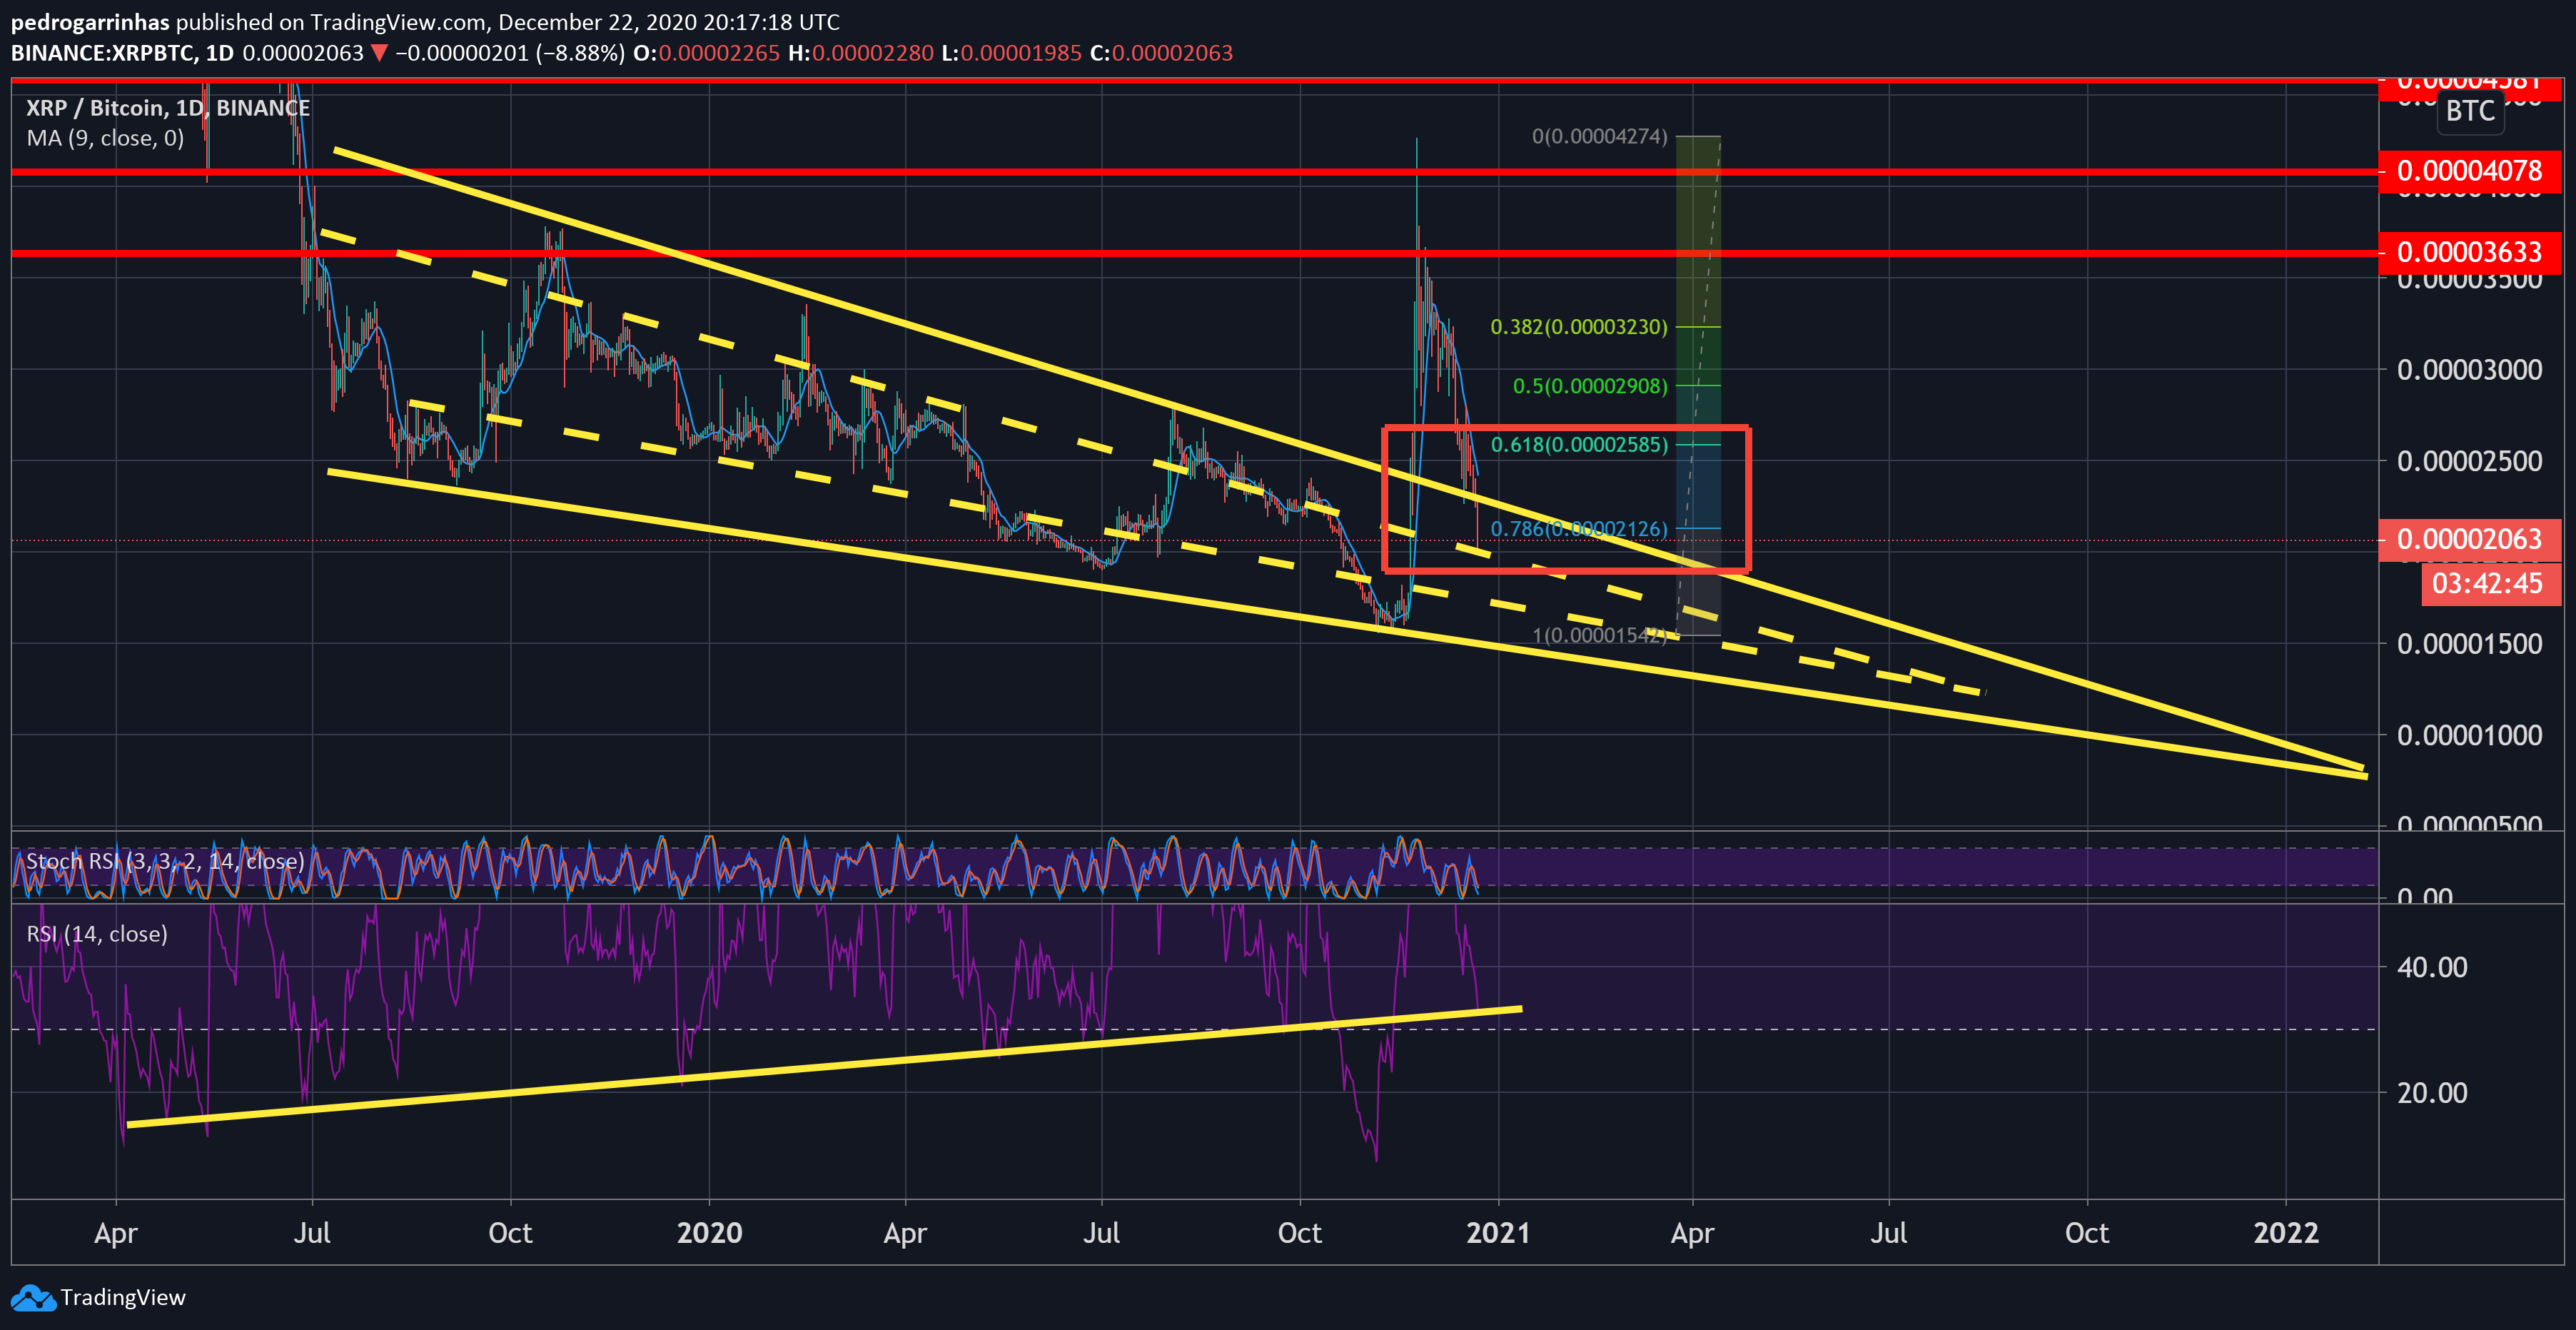Click the 20.00 RSI axis label
Image resolution: width=2576 pixels, height=1330 pixels.
pos(2432,1093)
